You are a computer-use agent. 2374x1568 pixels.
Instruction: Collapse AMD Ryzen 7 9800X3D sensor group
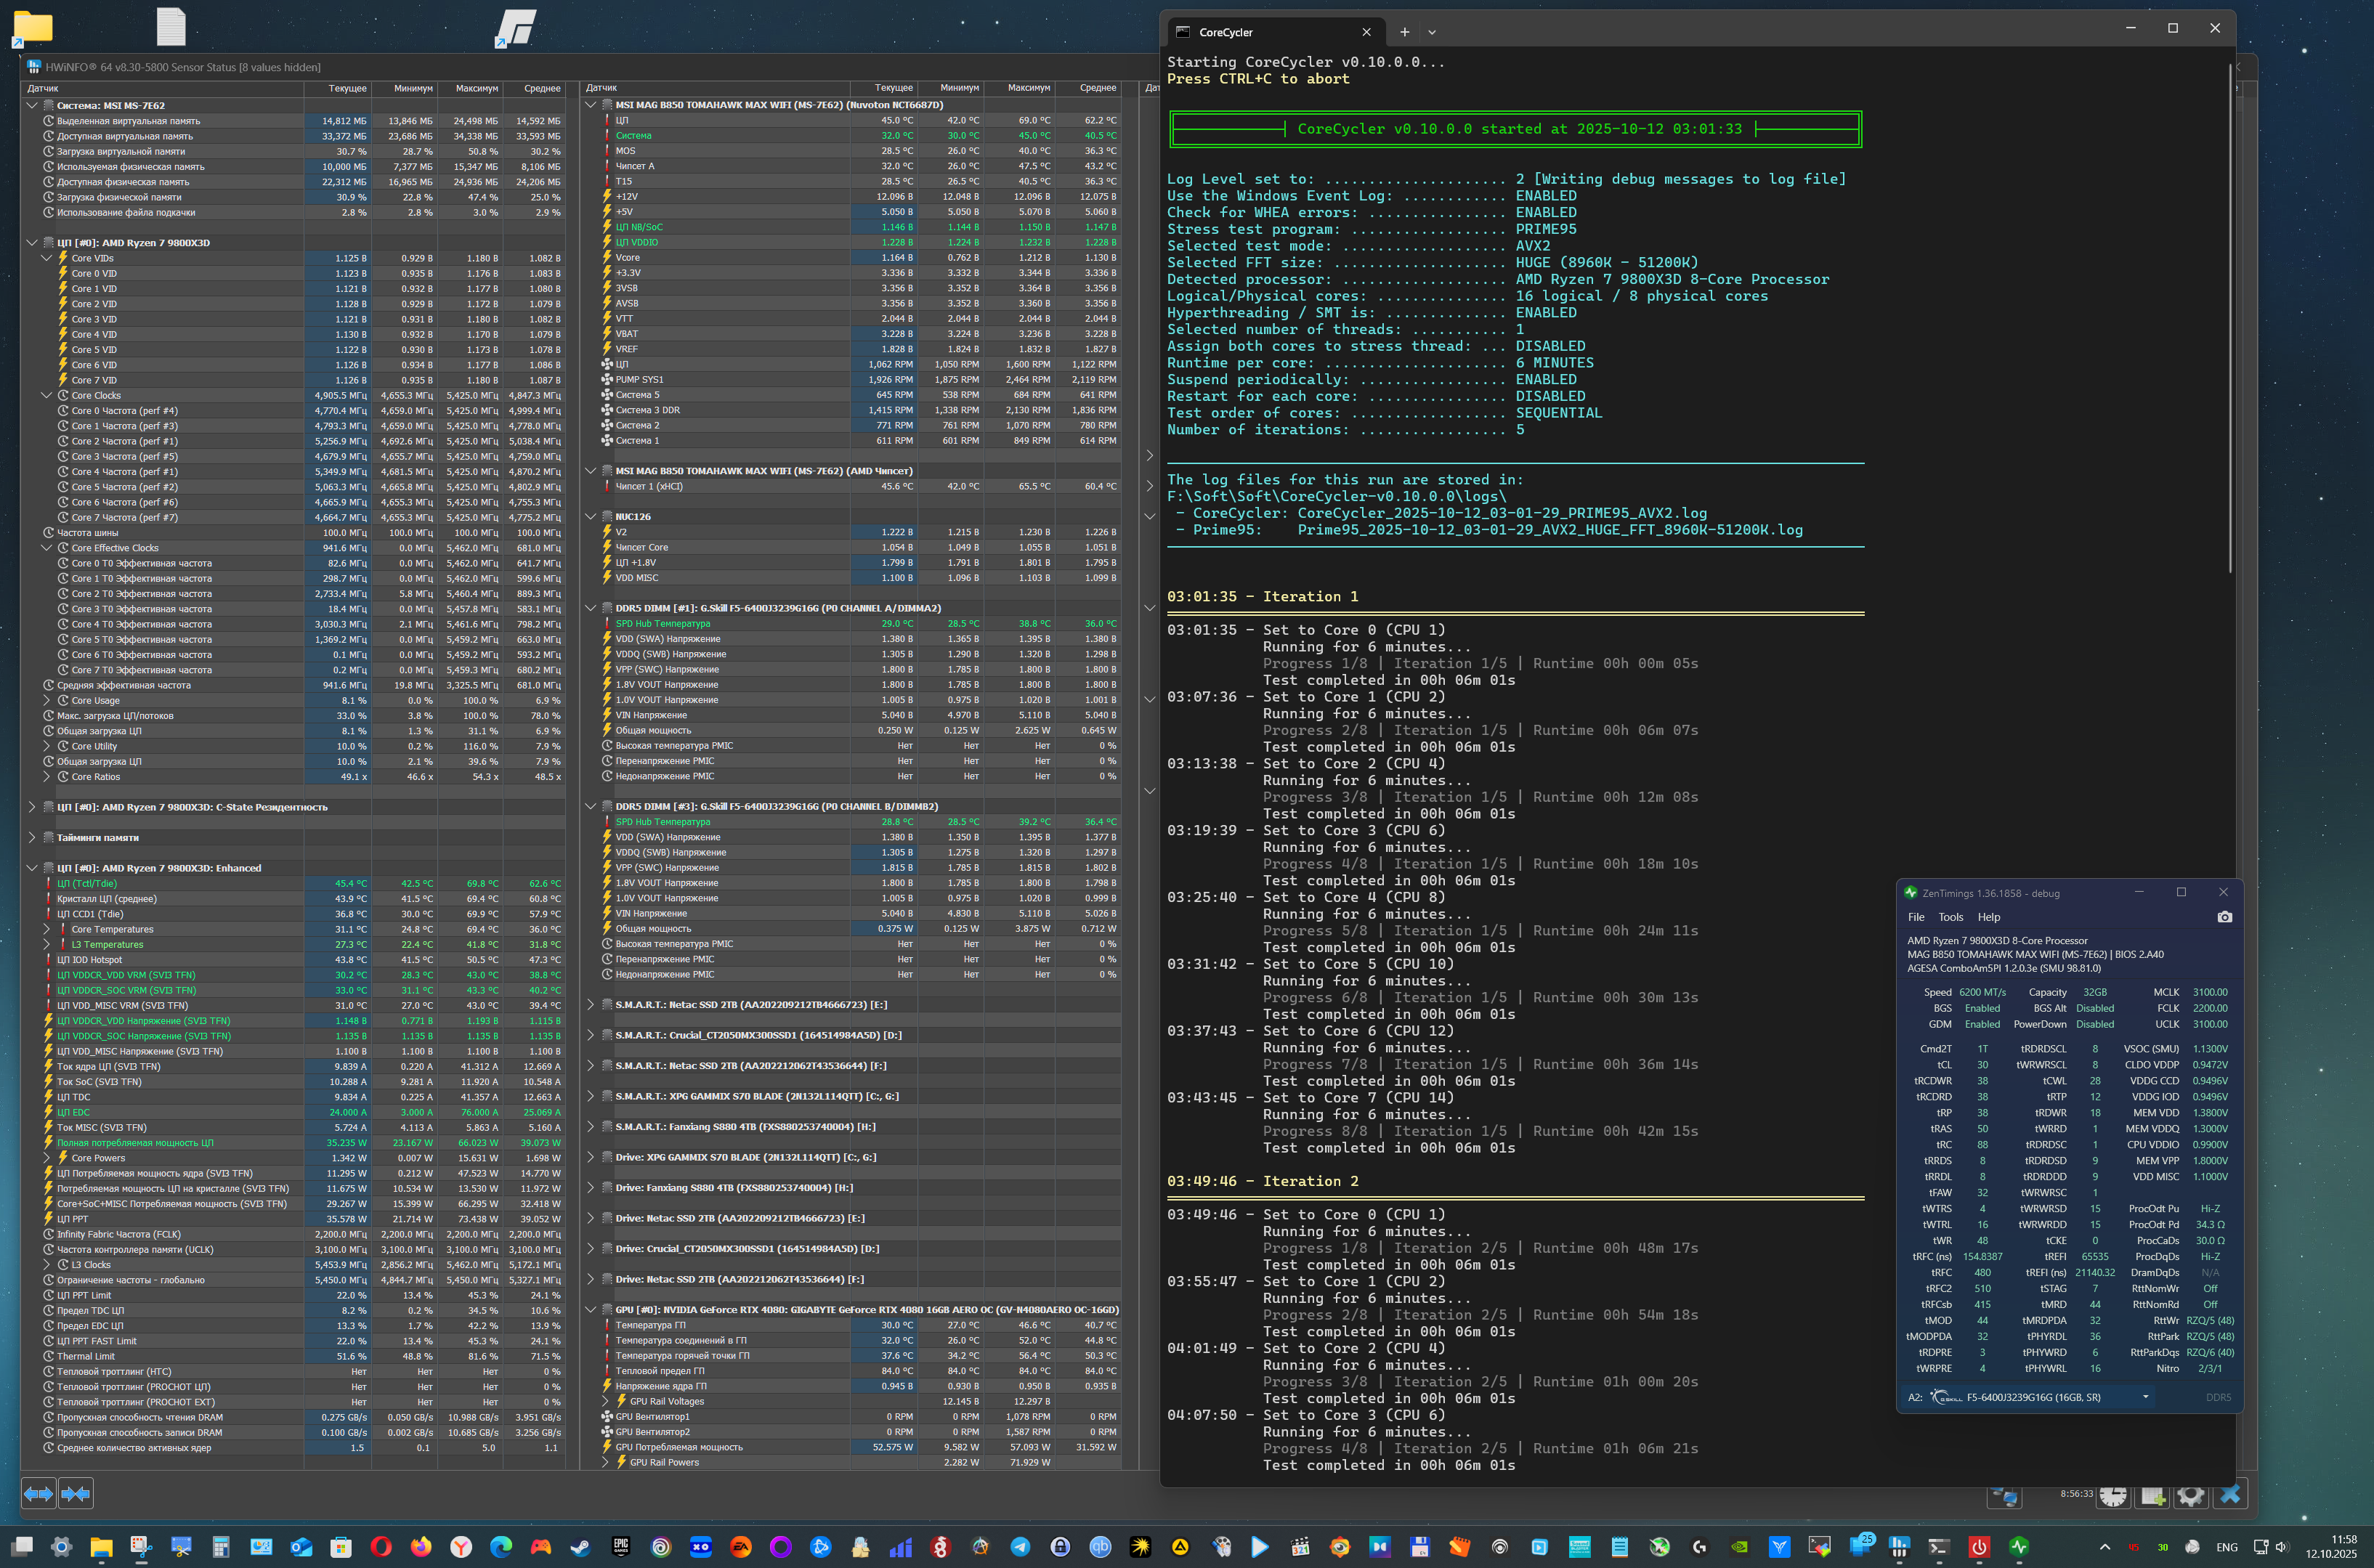tap(32, 243)
